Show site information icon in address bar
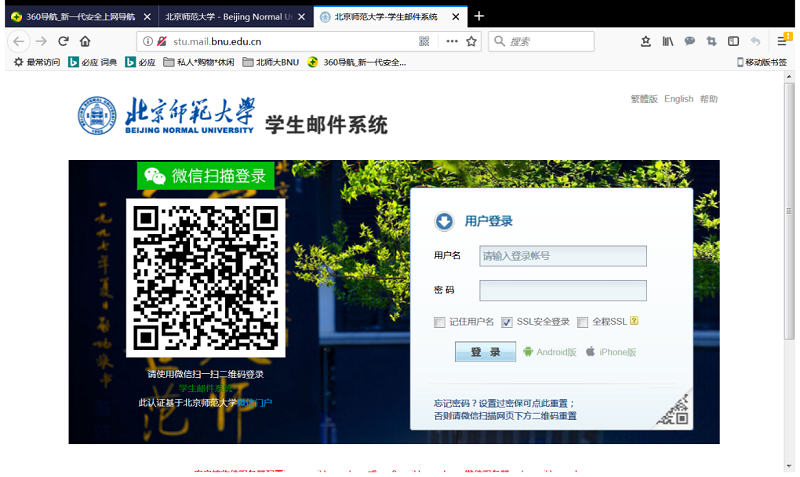 click(148, 41)
